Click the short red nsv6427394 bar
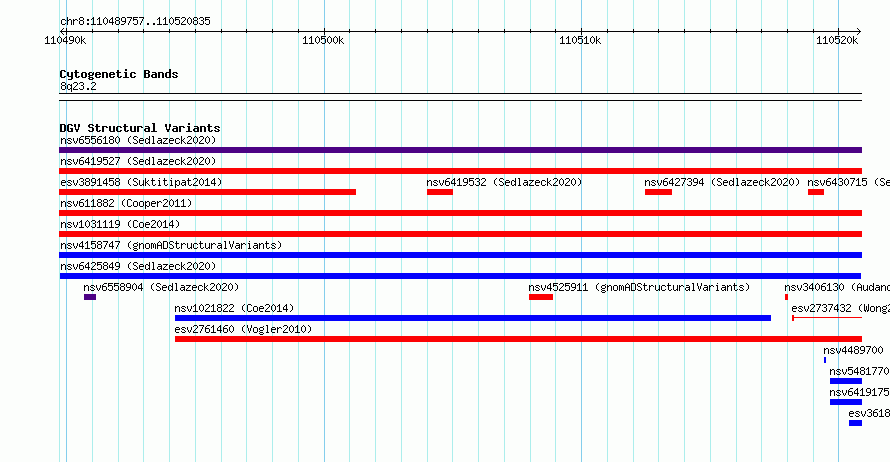The height and width of the screenshot is (462, 890). pos(658,192)
